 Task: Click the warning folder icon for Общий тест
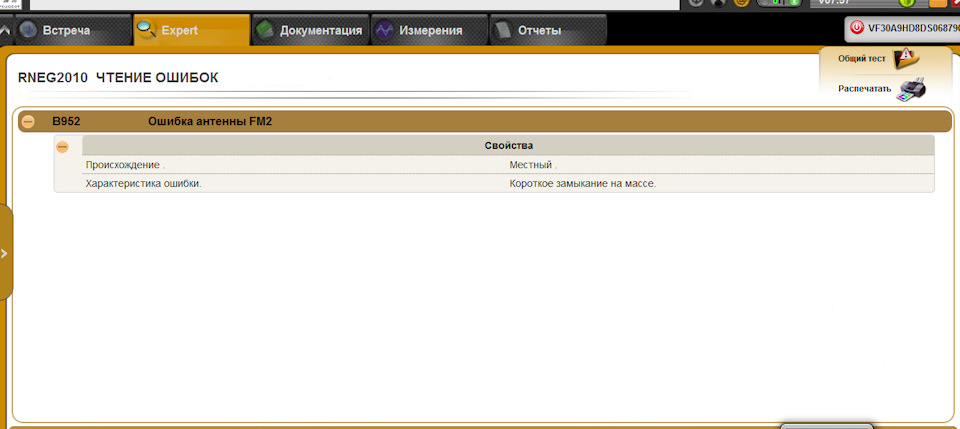[906, 58]
